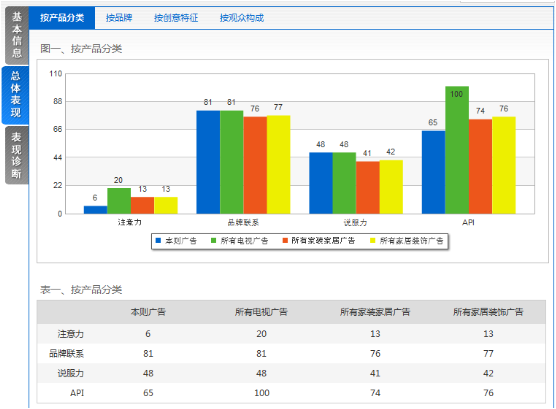Click blue 本则广告 legend swatch
The width and height of the screenshot is (556, 409).
click(x=158, y=241)
